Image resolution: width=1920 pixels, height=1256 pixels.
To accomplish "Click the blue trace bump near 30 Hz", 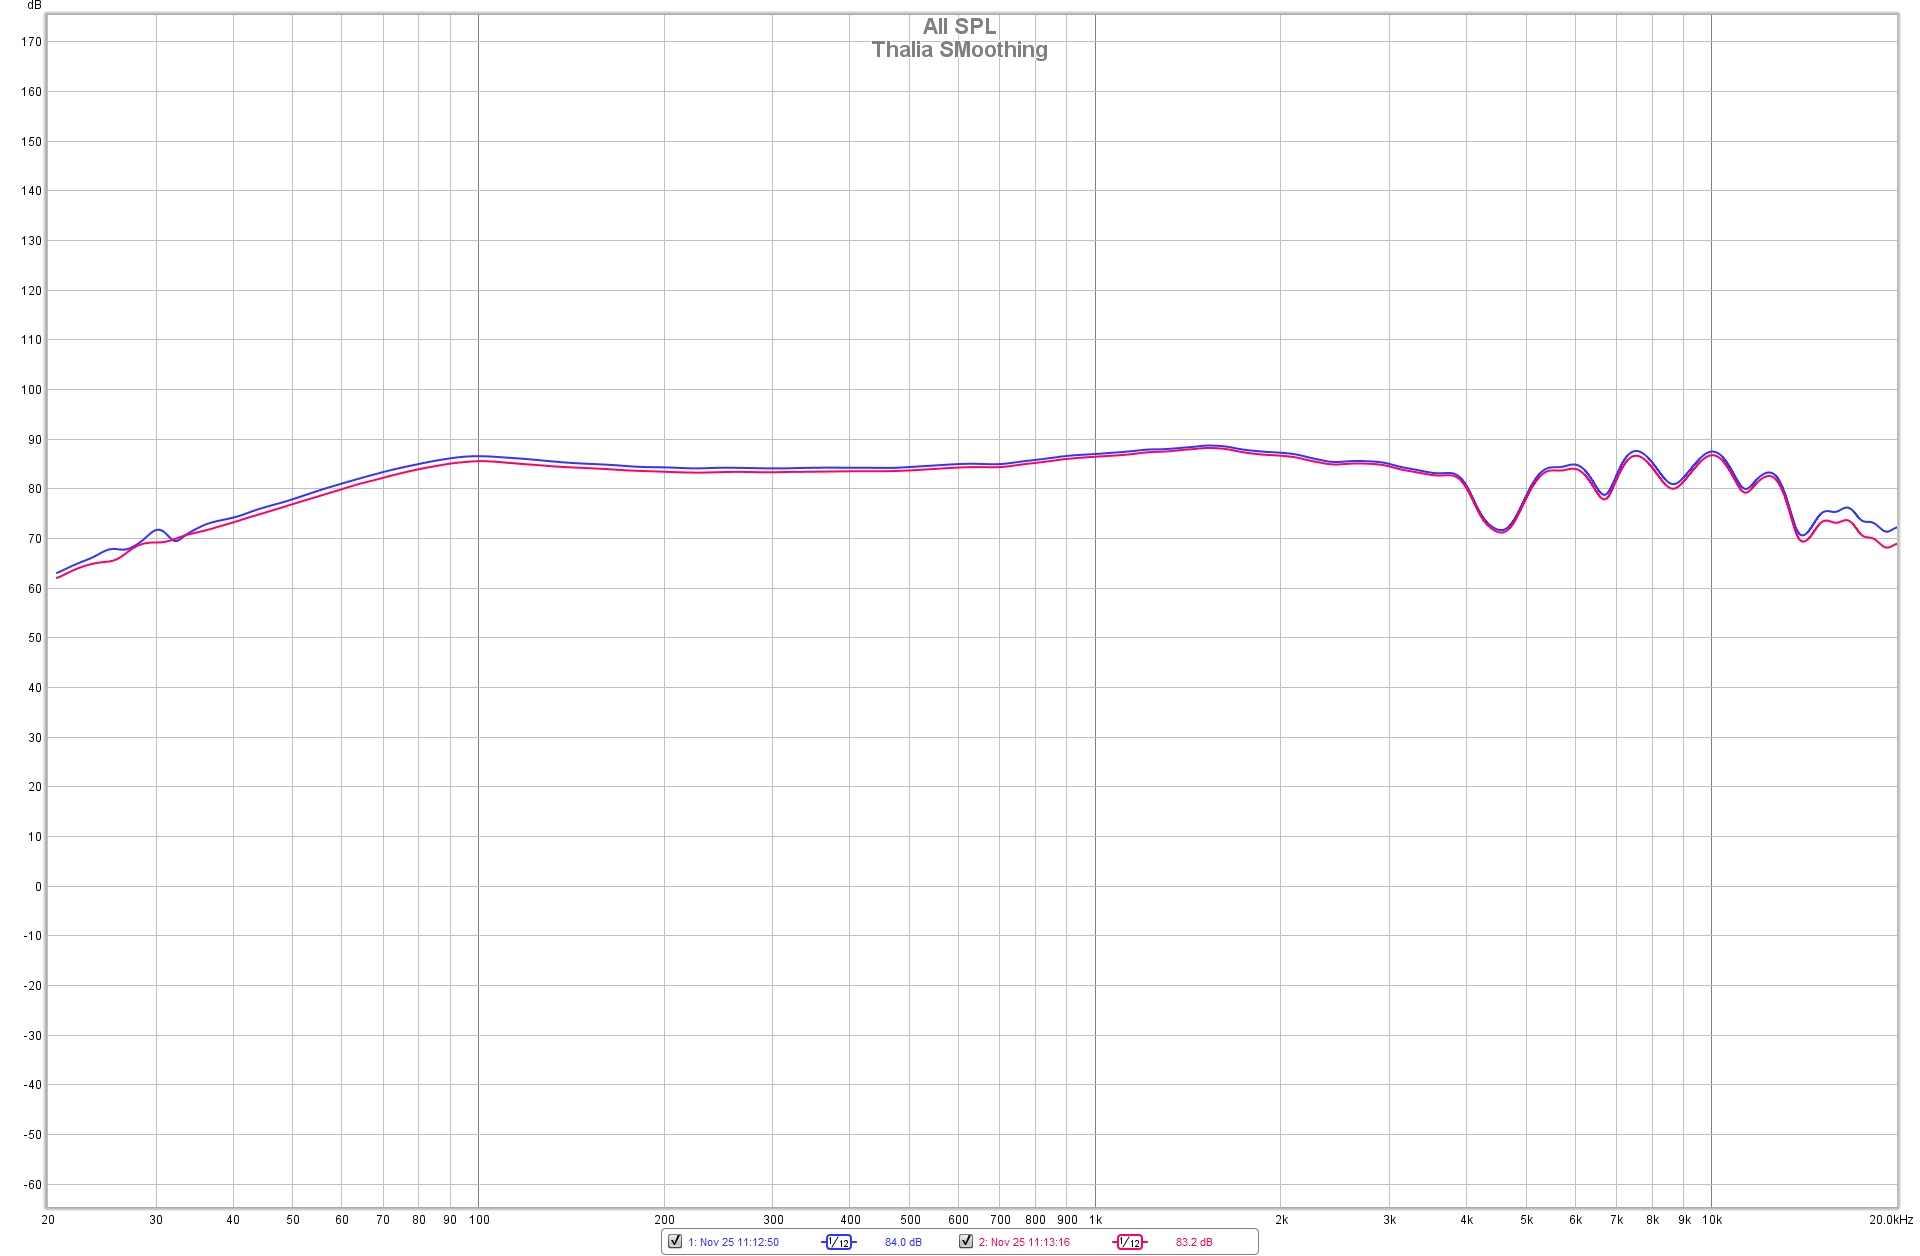I will 158,530.
